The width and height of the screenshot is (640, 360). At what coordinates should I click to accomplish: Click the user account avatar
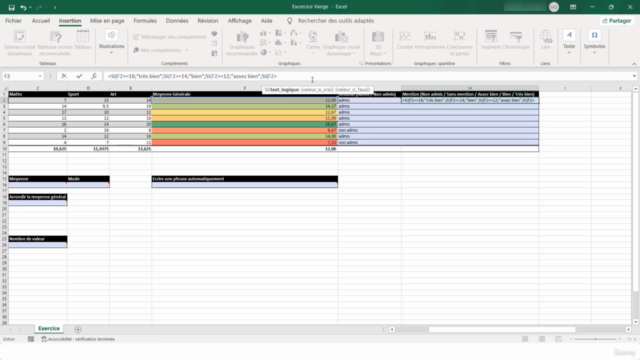(554, 7)
